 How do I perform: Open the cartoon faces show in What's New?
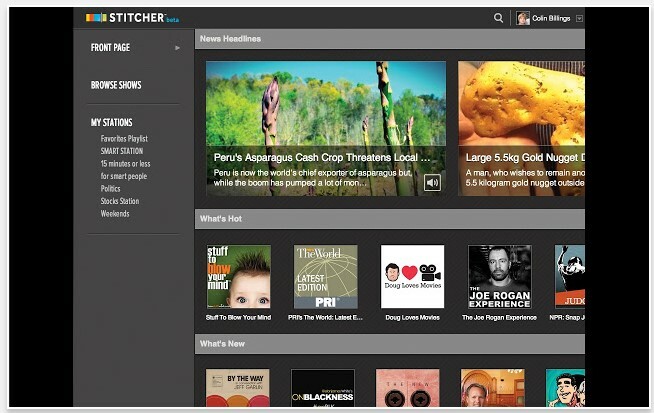[565, 388]
